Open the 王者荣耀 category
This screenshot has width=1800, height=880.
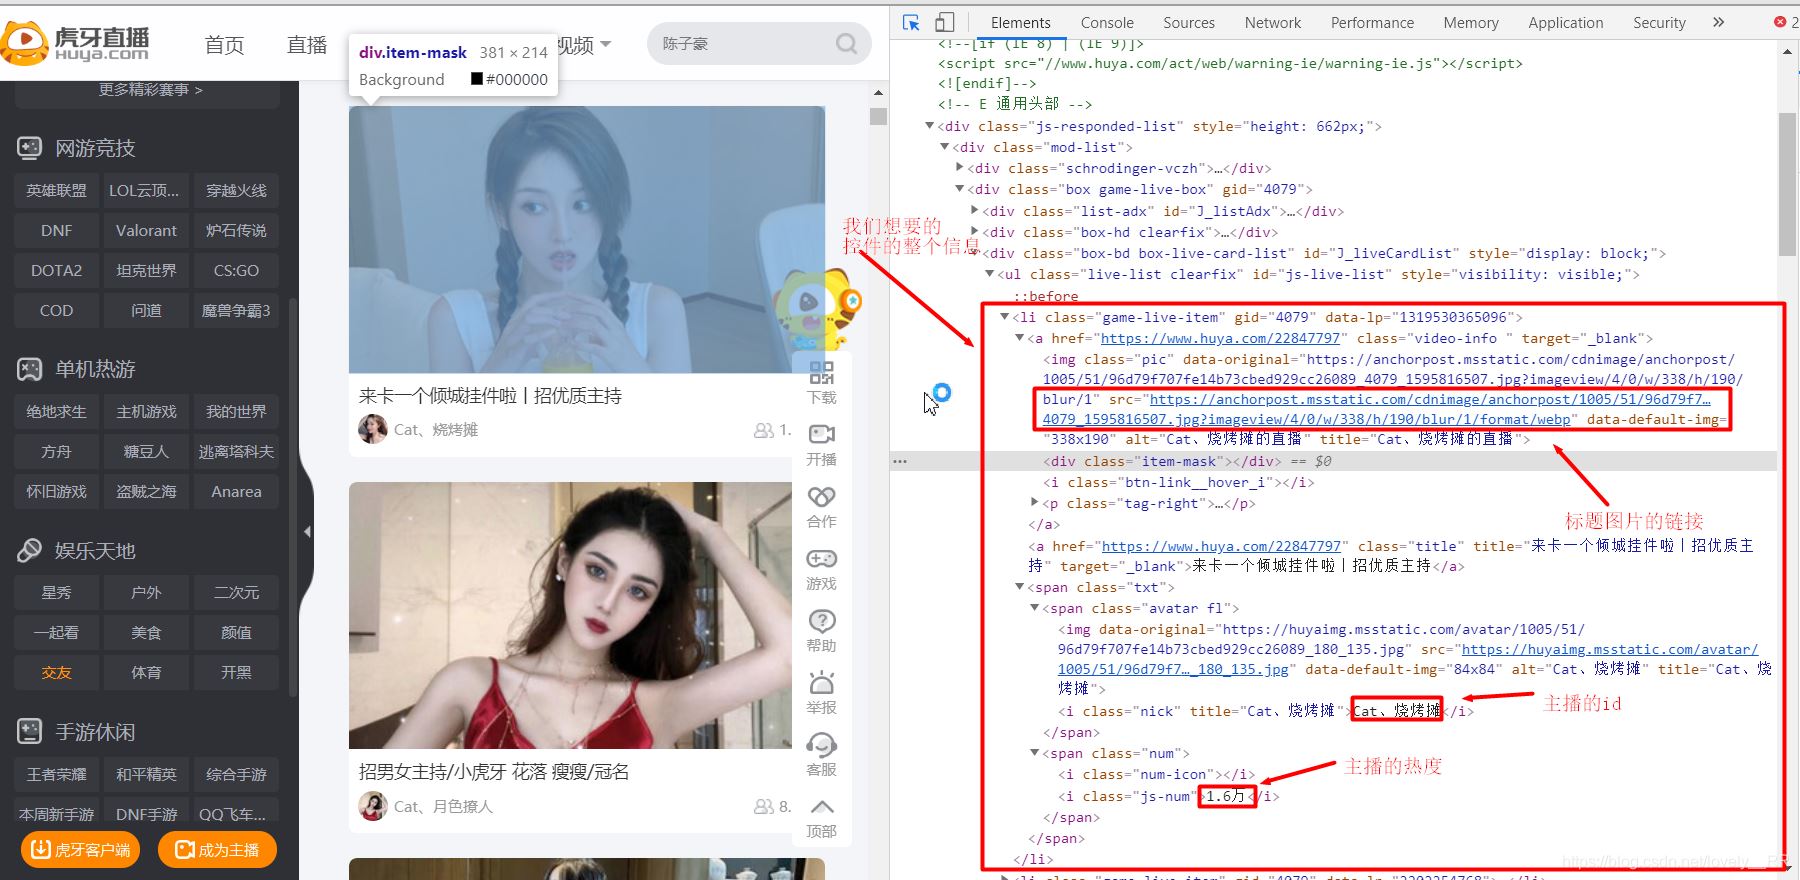tap(56, 774)
